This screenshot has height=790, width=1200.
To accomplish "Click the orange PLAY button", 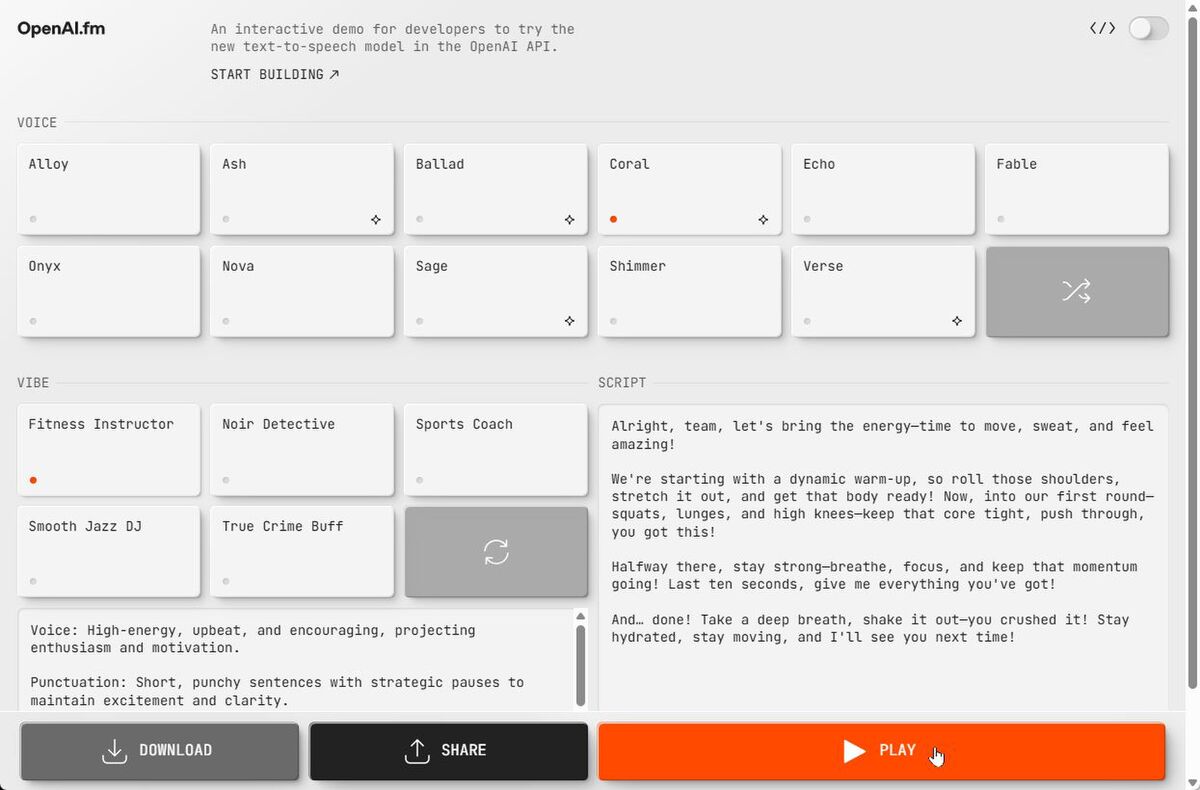I will click(x=881, y=751).
